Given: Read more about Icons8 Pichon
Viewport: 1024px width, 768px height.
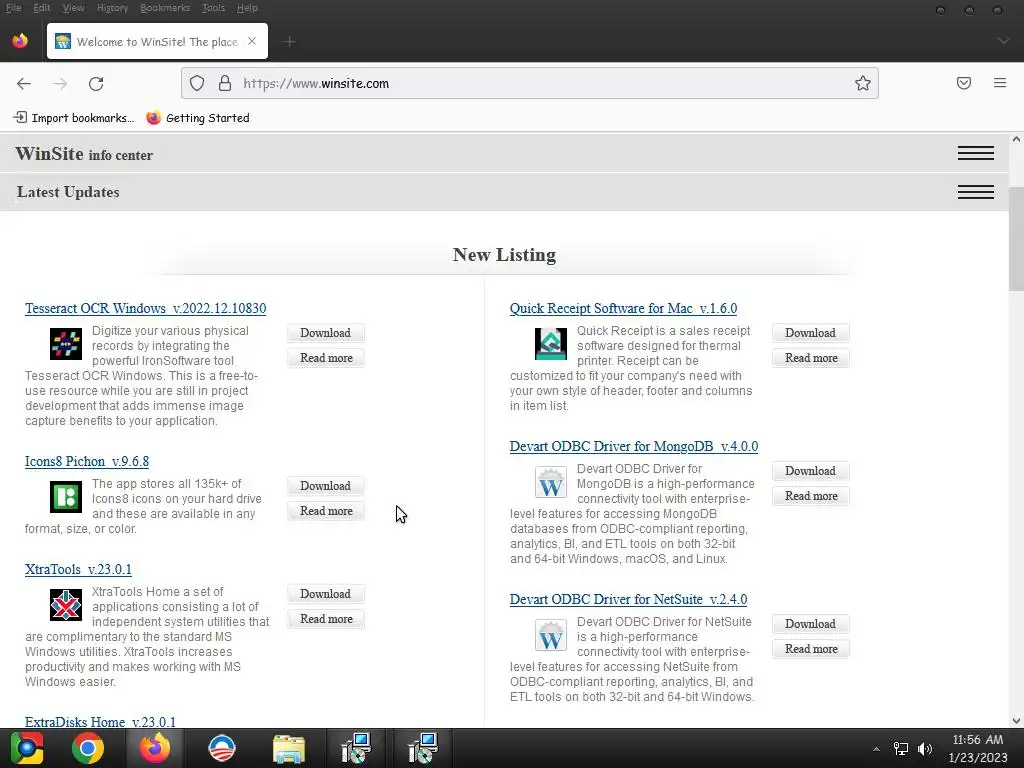Looking at the screenshot, I should (326, 511).
